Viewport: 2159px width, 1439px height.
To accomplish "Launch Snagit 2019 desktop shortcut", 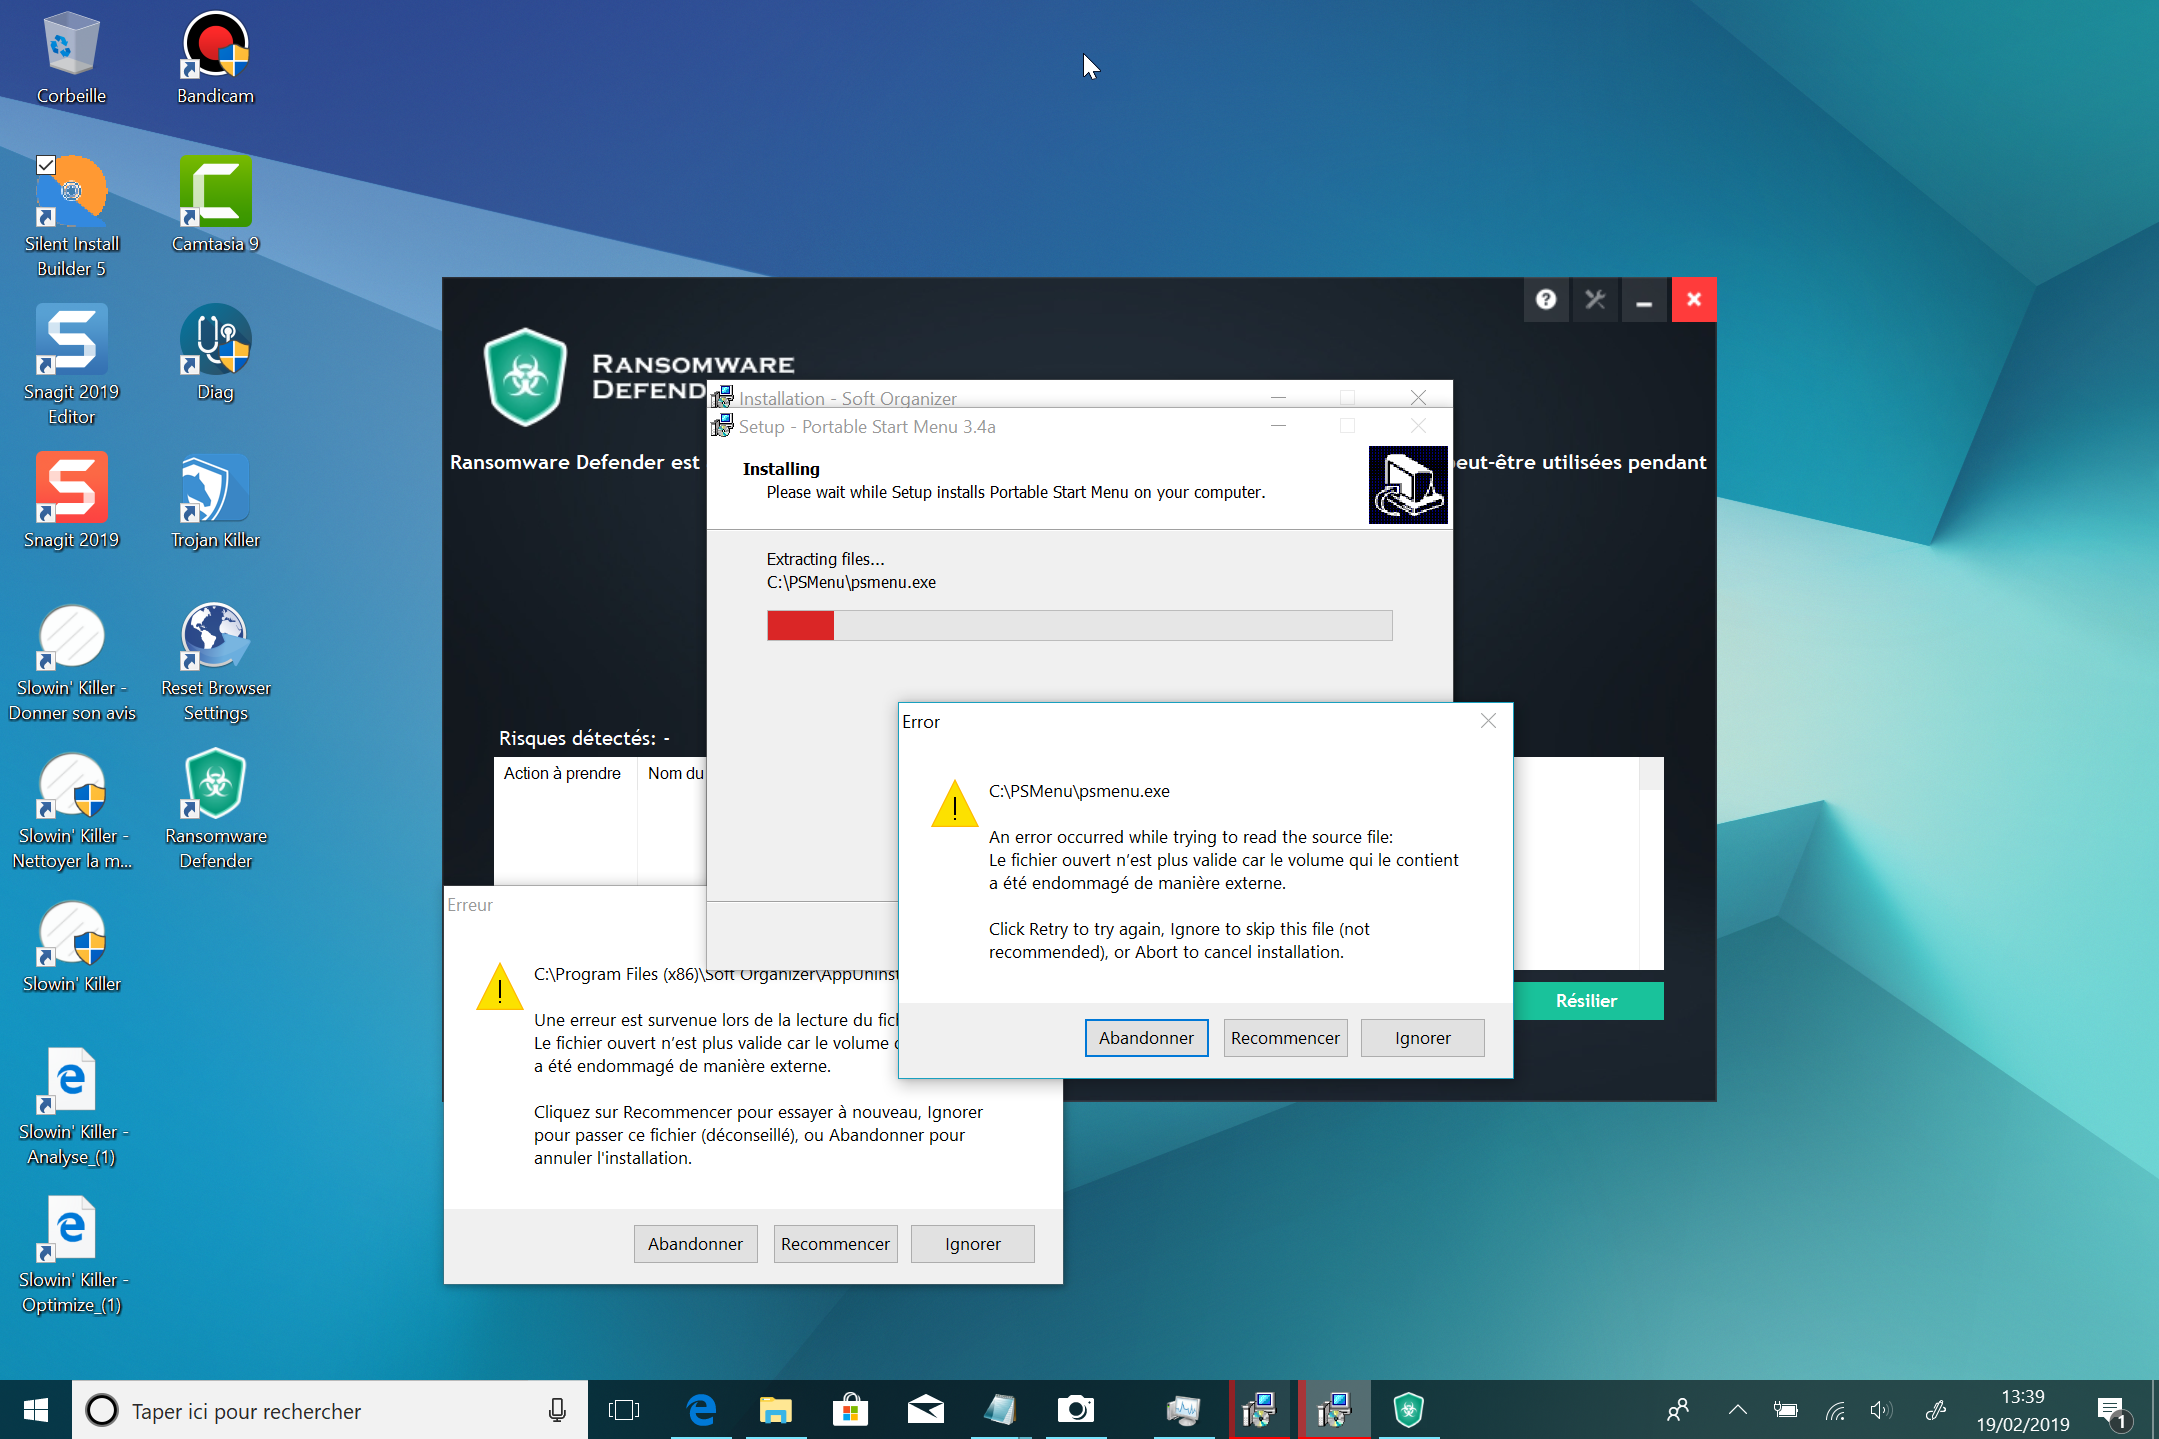I will point(71,501).
